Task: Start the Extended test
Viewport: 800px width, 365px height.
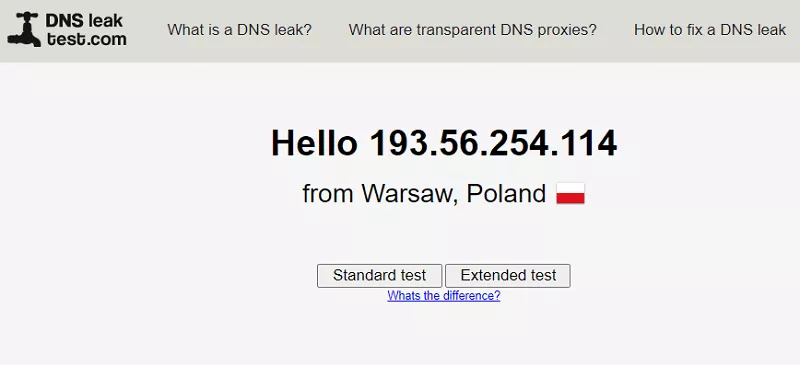Action: coord(508,276)
